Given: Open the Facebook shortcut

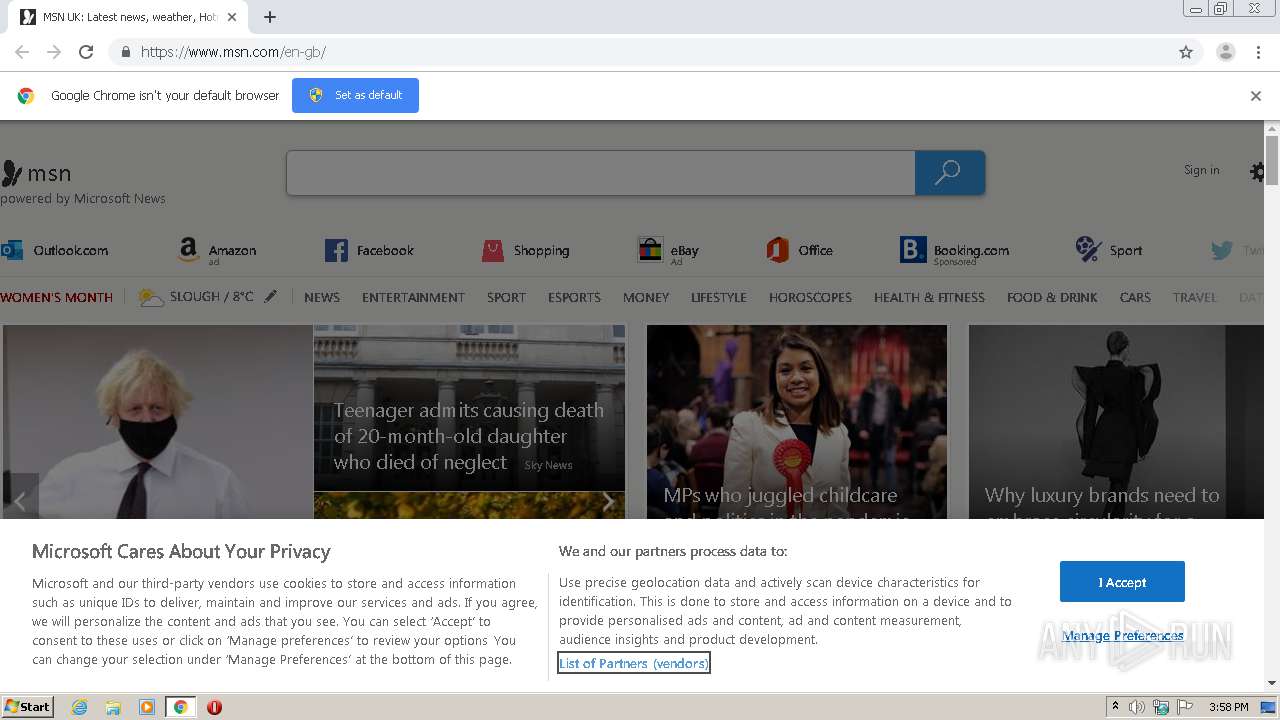Looking at the screenshot, I should pos(369,250).
